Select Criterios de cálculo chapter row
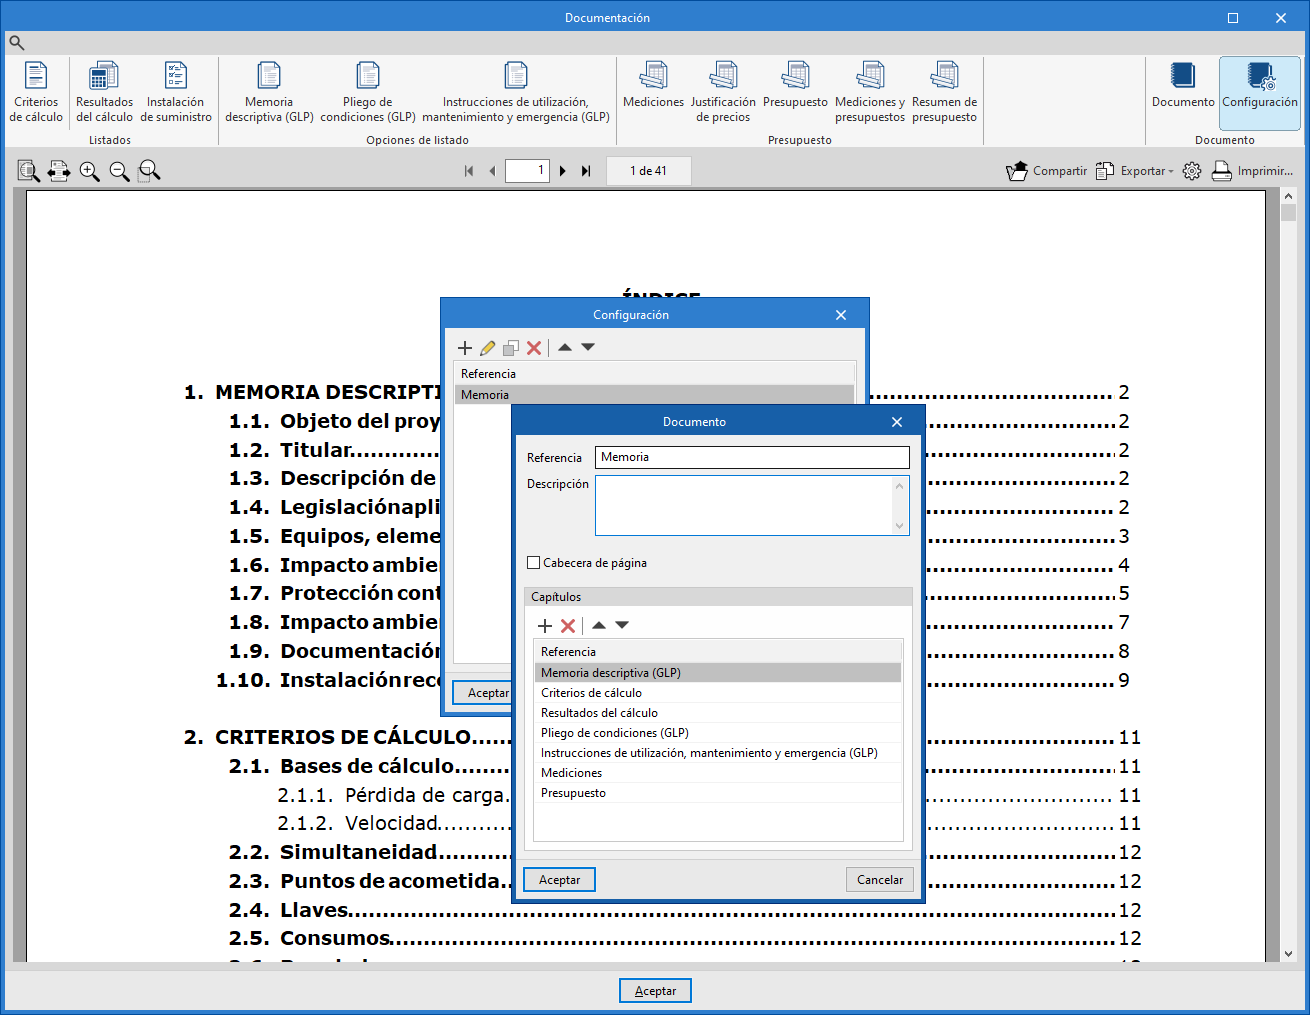This screenshot has width=1310, height=1015. point(591,693)
